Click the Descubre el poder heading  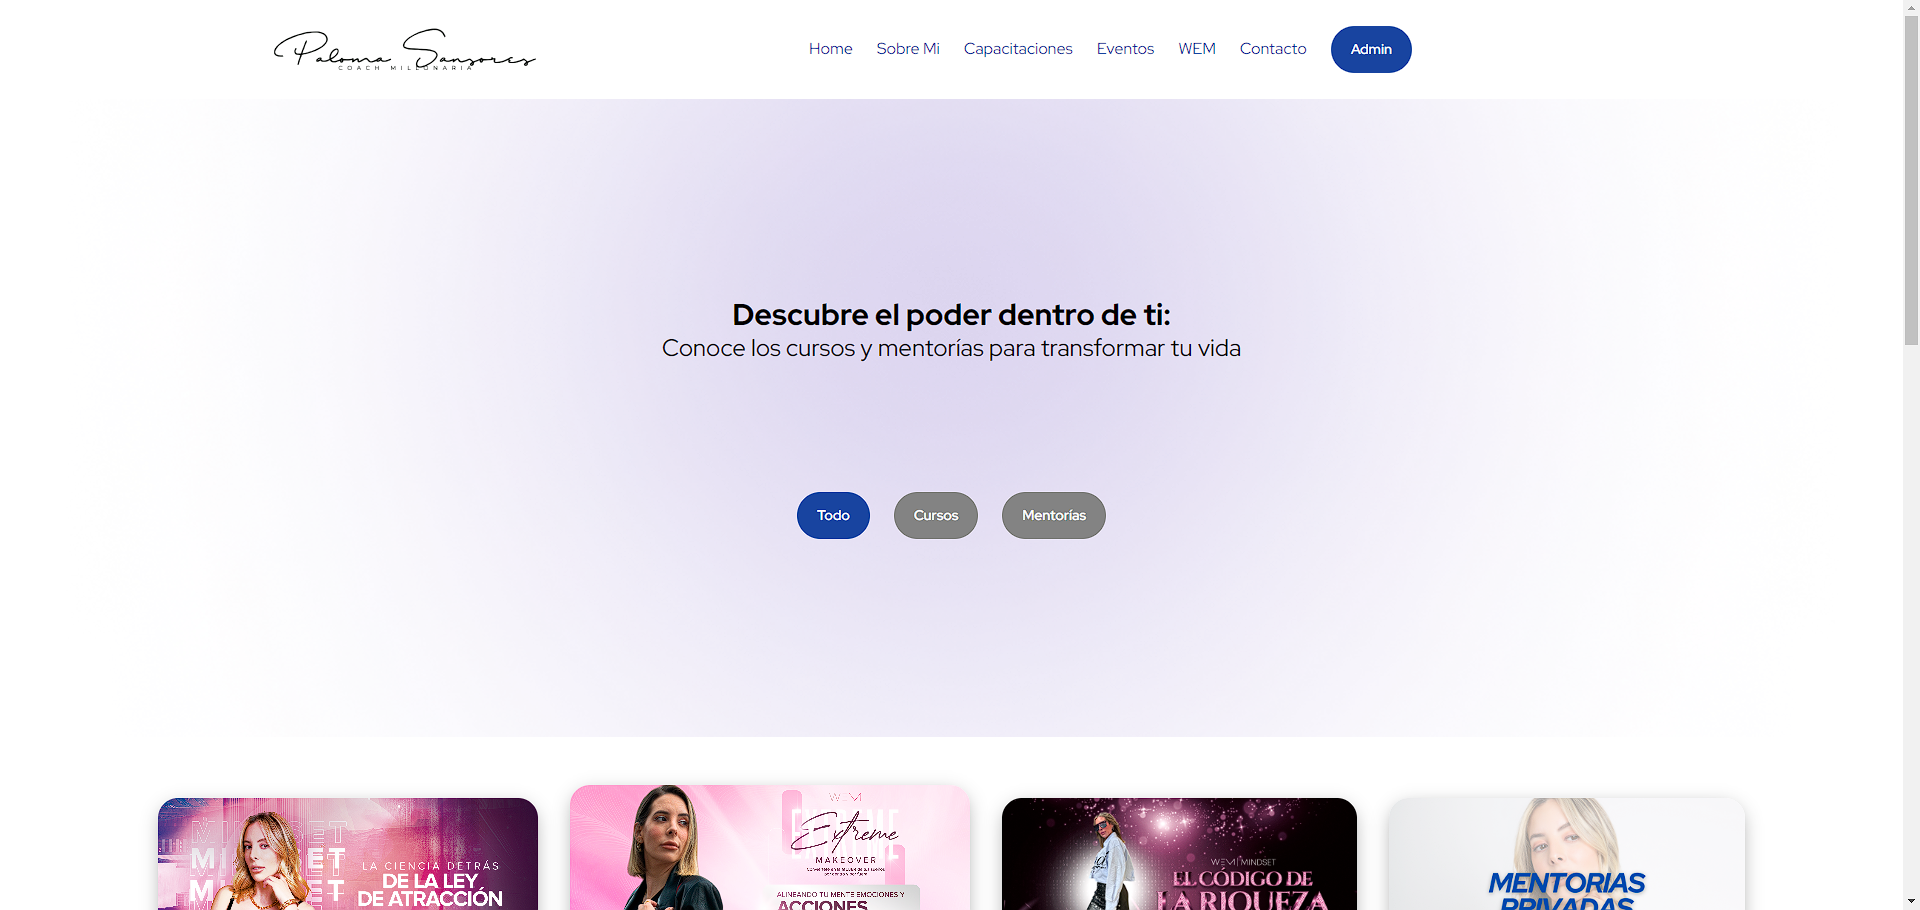point(951,315)
